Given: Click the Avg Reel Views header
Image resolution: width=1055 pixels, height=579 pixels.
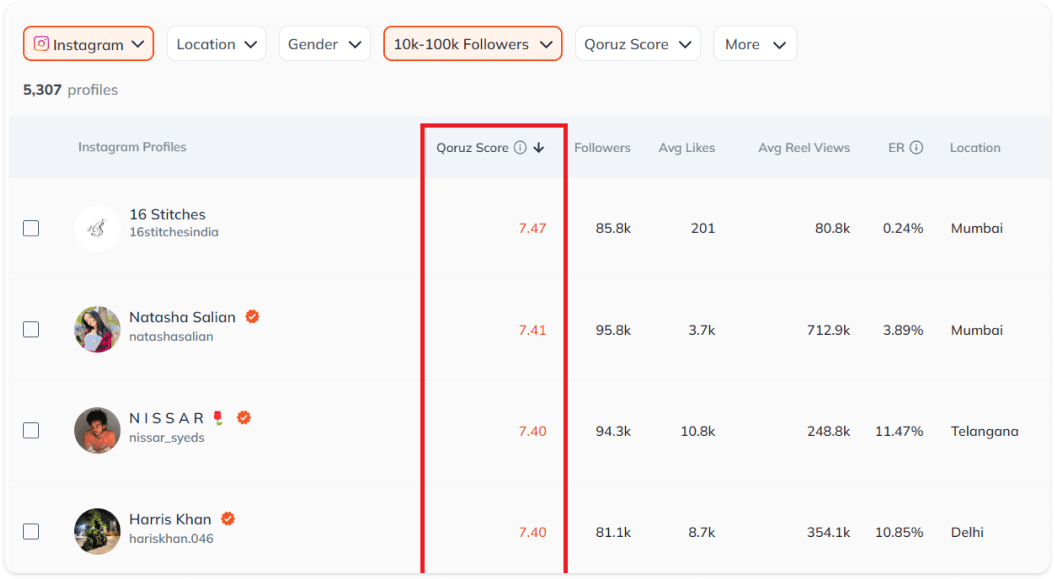Looking at the screenshot, I should 803,148.
